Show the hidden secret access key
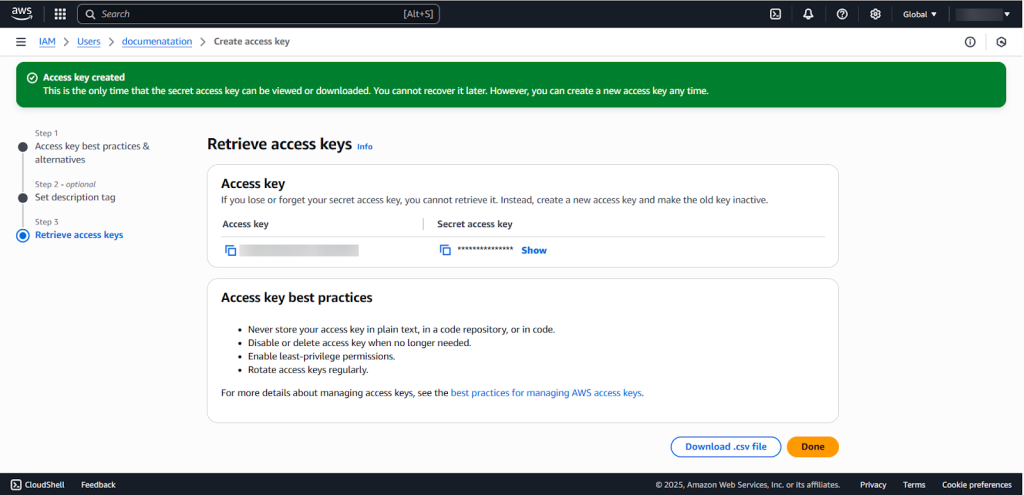The image size is (1024, 495). click(x=534, y=250)
